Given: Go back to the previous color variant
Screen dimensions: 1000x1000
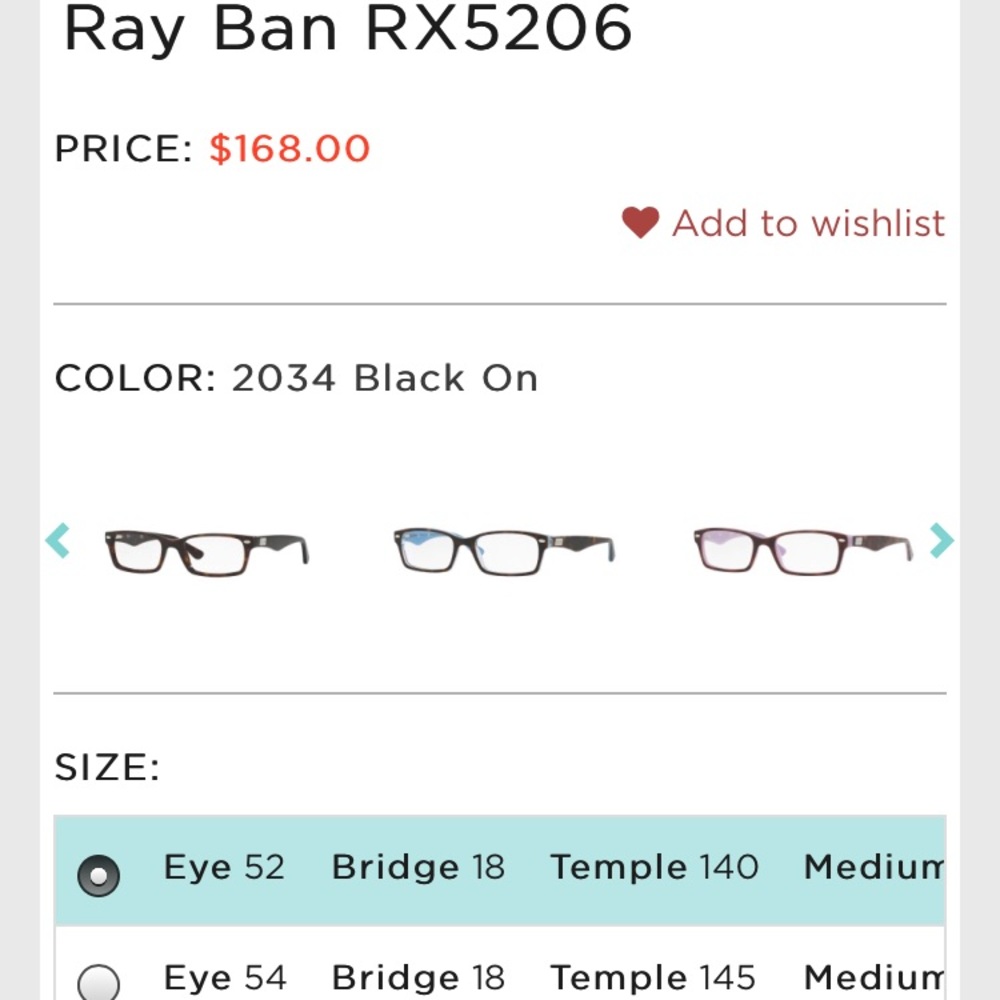Looking at the screenshot, I should [57, 541].
